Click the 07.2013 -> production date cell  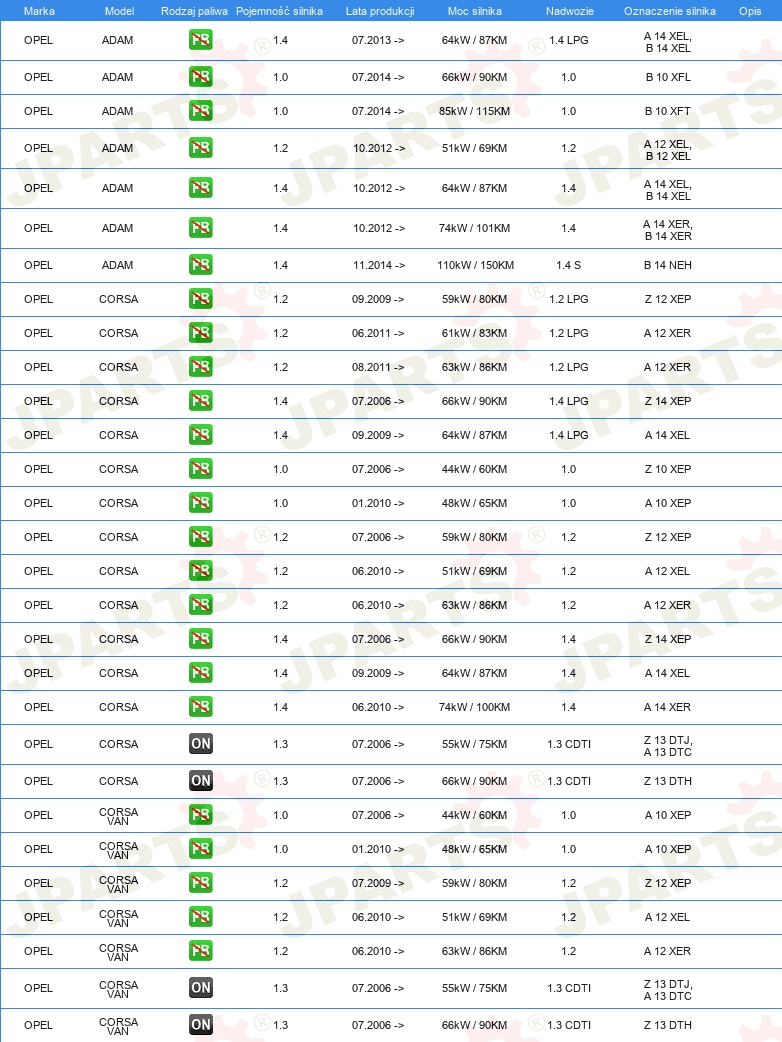(378, 41)
